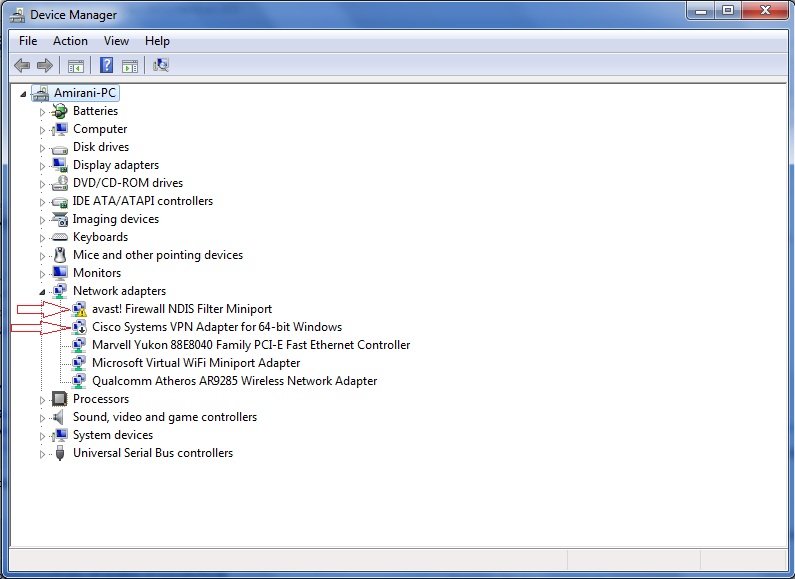Open the Help menu
Viewport: 795px width, 579px height.
(157, 41)
